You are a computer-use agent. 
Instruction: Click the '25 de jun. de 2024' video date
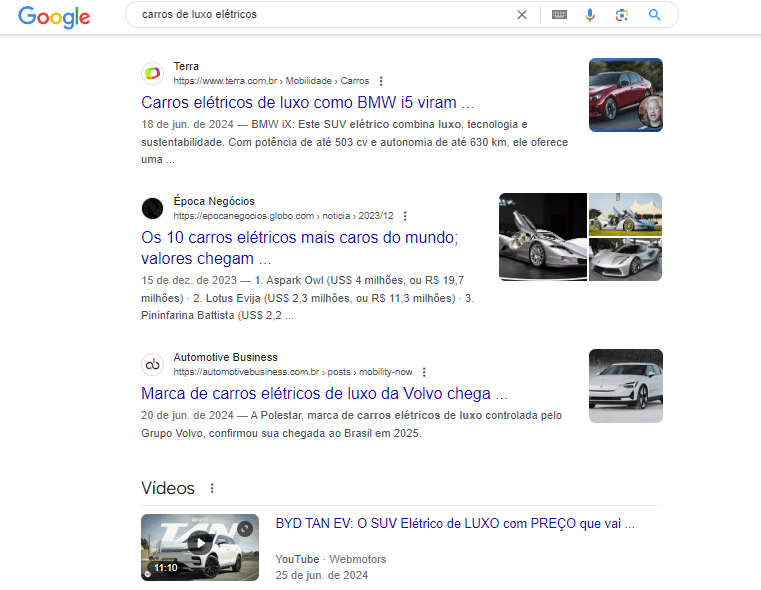pyautogui.click(x=321, y=575)
